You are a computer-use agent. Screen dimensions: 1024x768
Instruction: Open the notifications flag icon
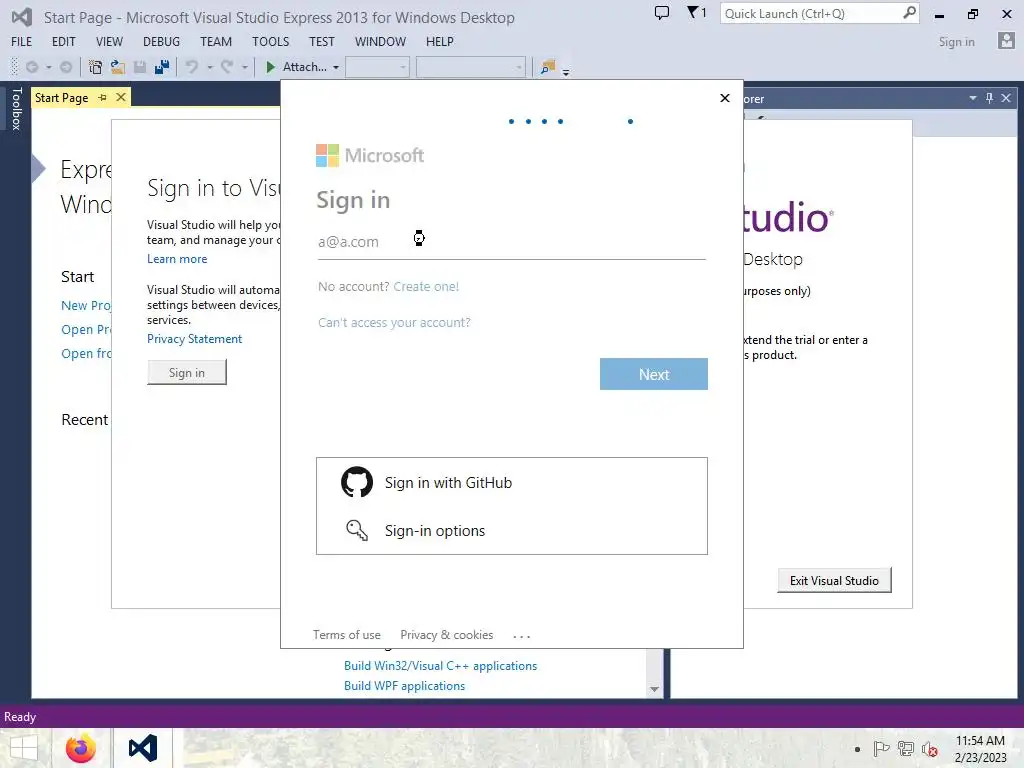click(696, 12)
